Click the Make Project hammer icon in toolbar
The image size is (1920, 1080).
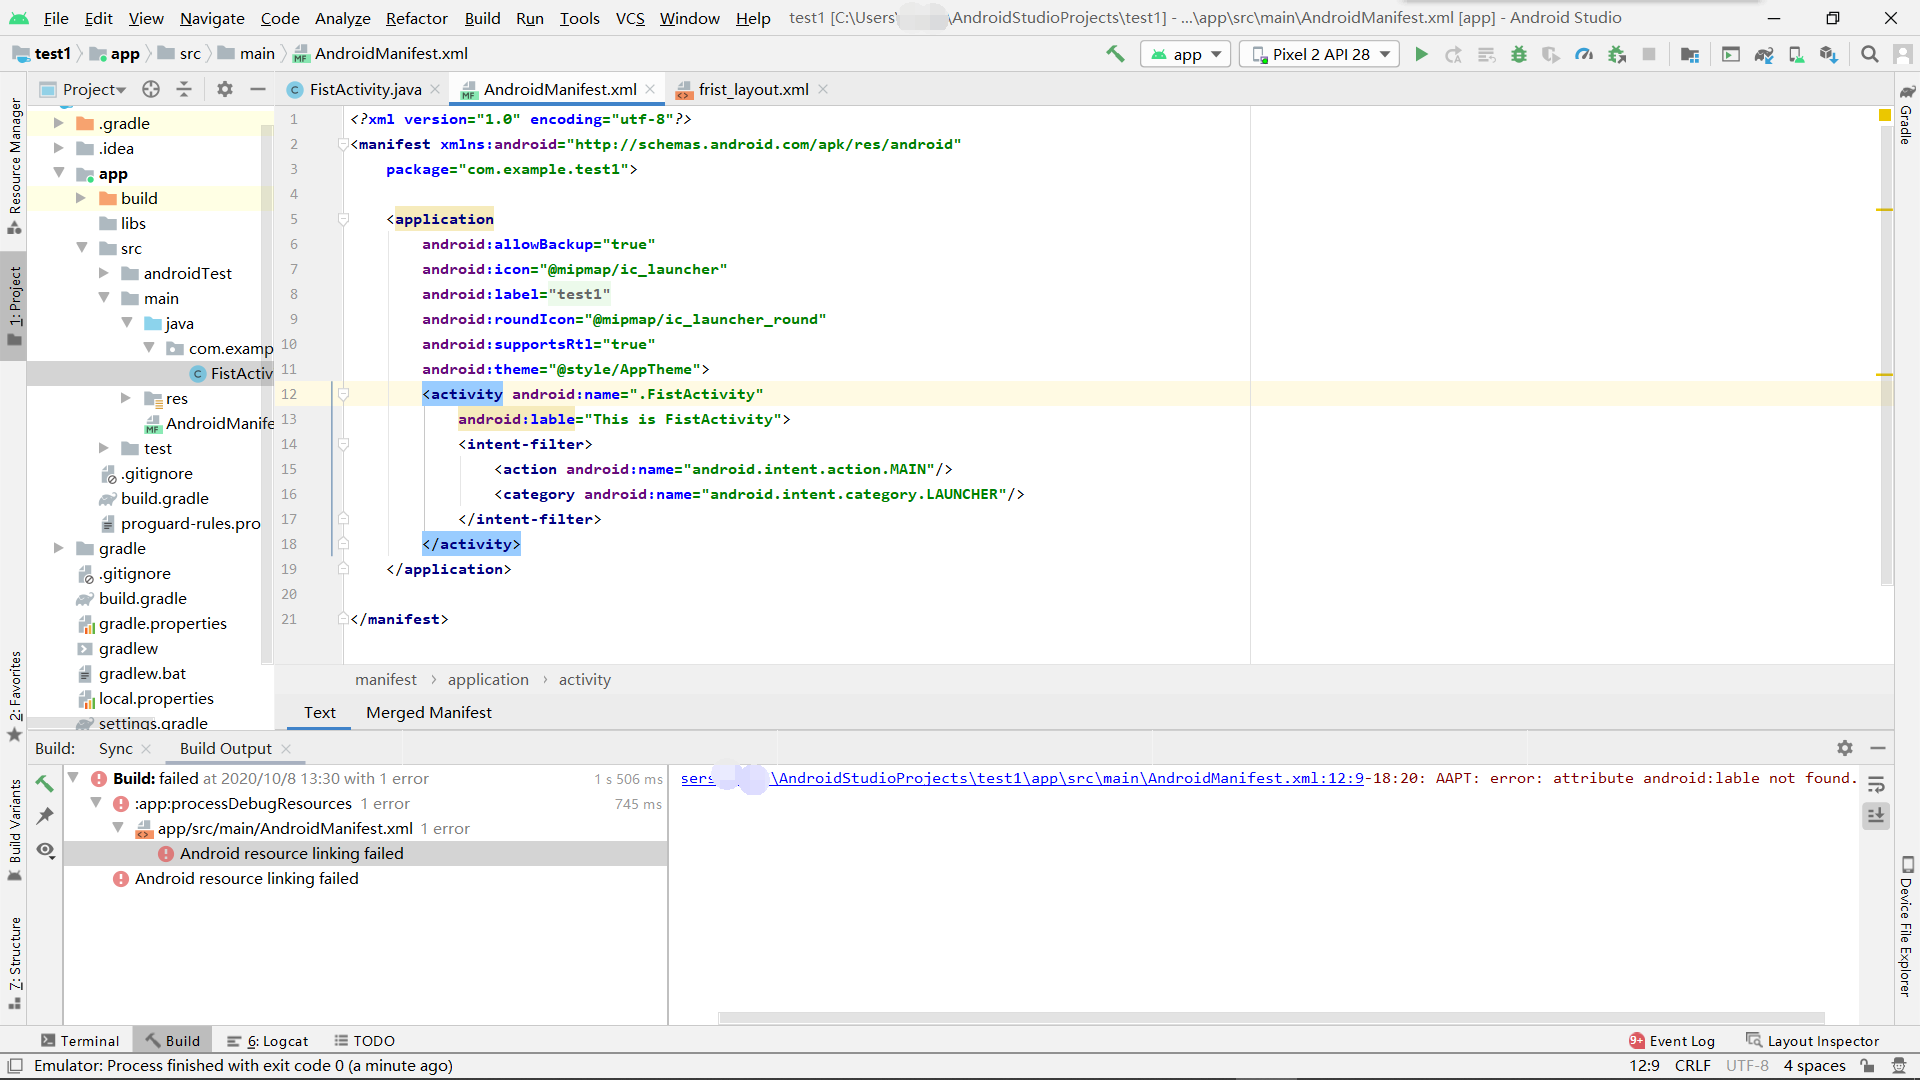point(1115,54)
